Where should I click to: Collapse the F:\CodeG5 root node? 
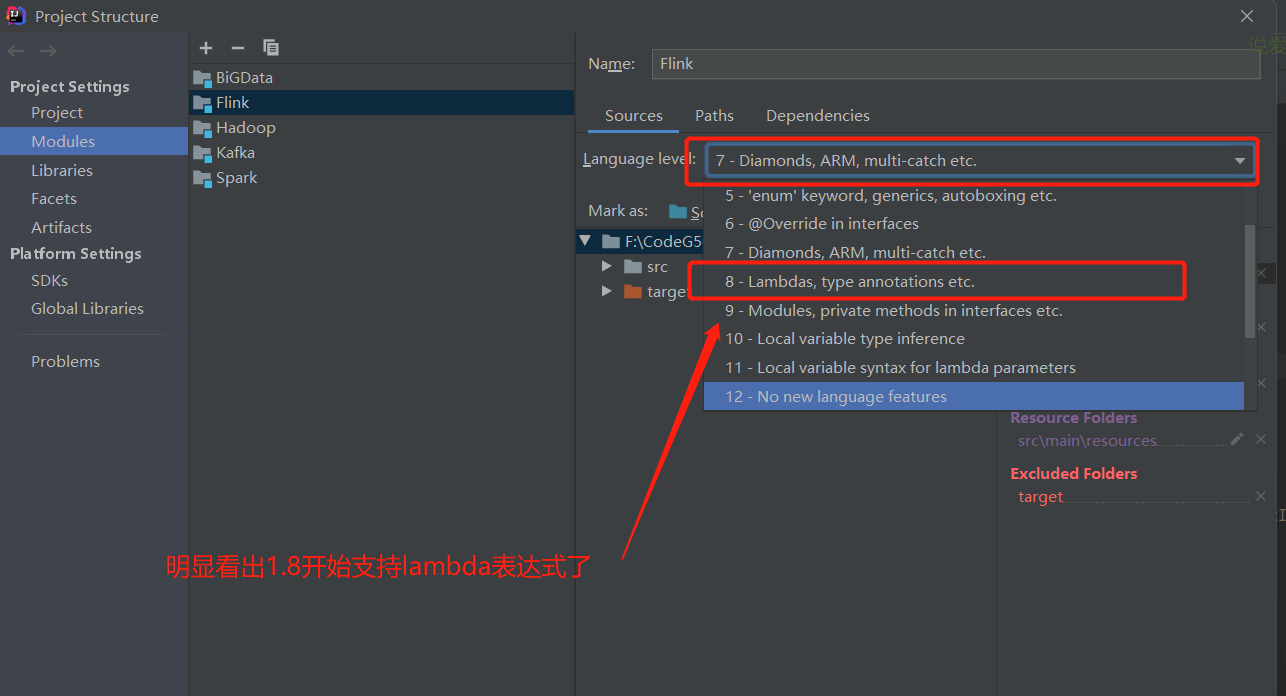pos(586,241)
